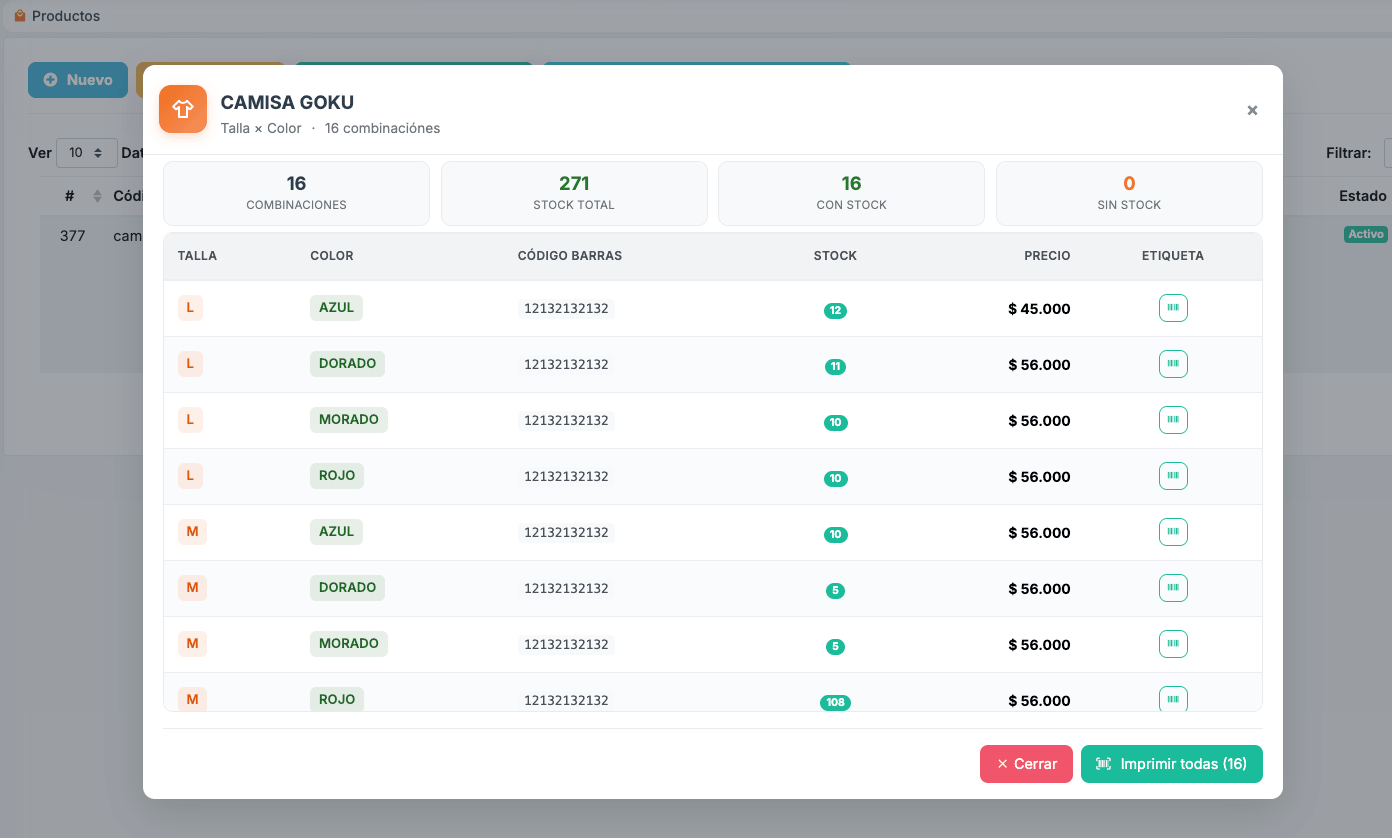Open the Ver entries-count dropdown showing 10
Screen dimensions: 1392x838
tap(87, 153)
